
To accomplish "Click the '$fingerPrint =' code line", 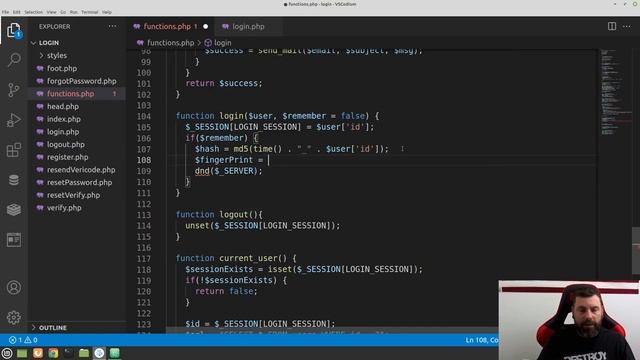I will pyautogui.click(x=229, y=160).
